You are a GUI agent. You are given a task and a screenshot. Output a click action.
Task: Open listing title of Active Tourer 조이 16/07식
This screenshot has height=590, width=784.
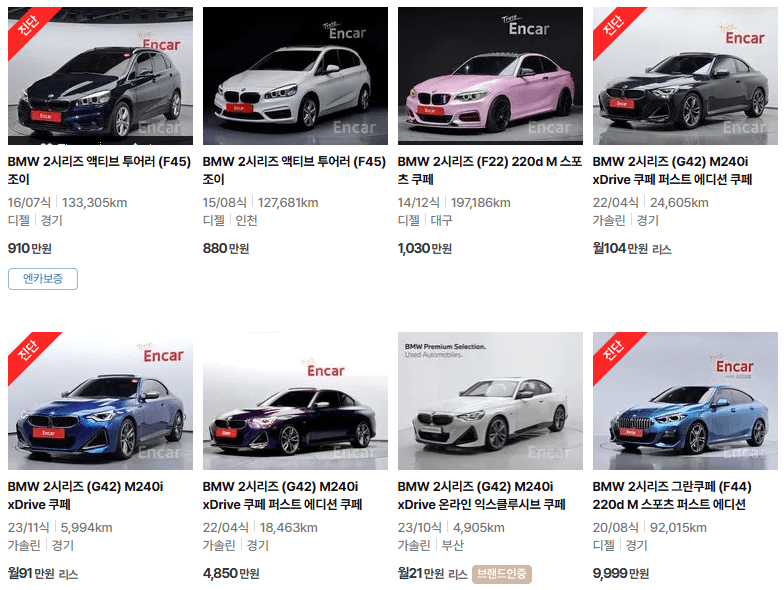(x=99, y=170)
